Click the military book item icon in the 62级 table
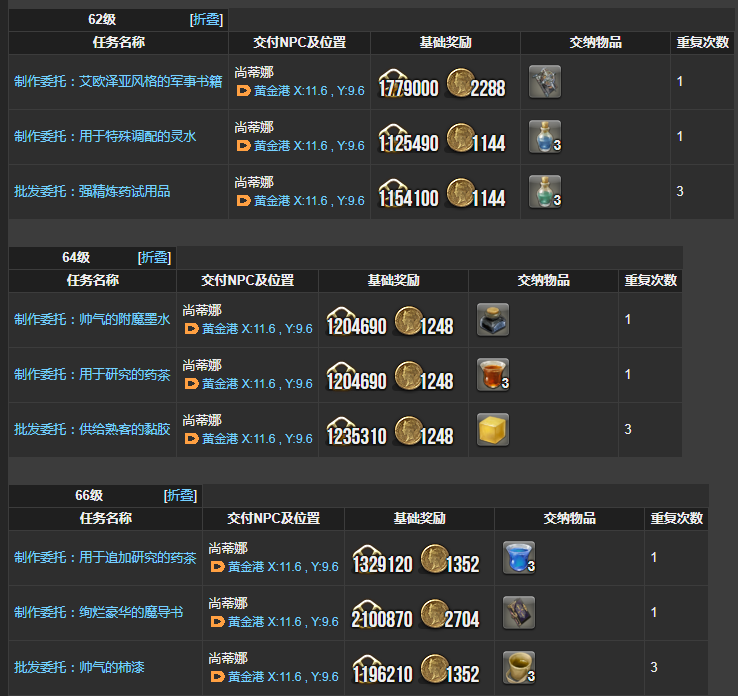The width and height of the screenshot is (738, 696). (545, 82)
